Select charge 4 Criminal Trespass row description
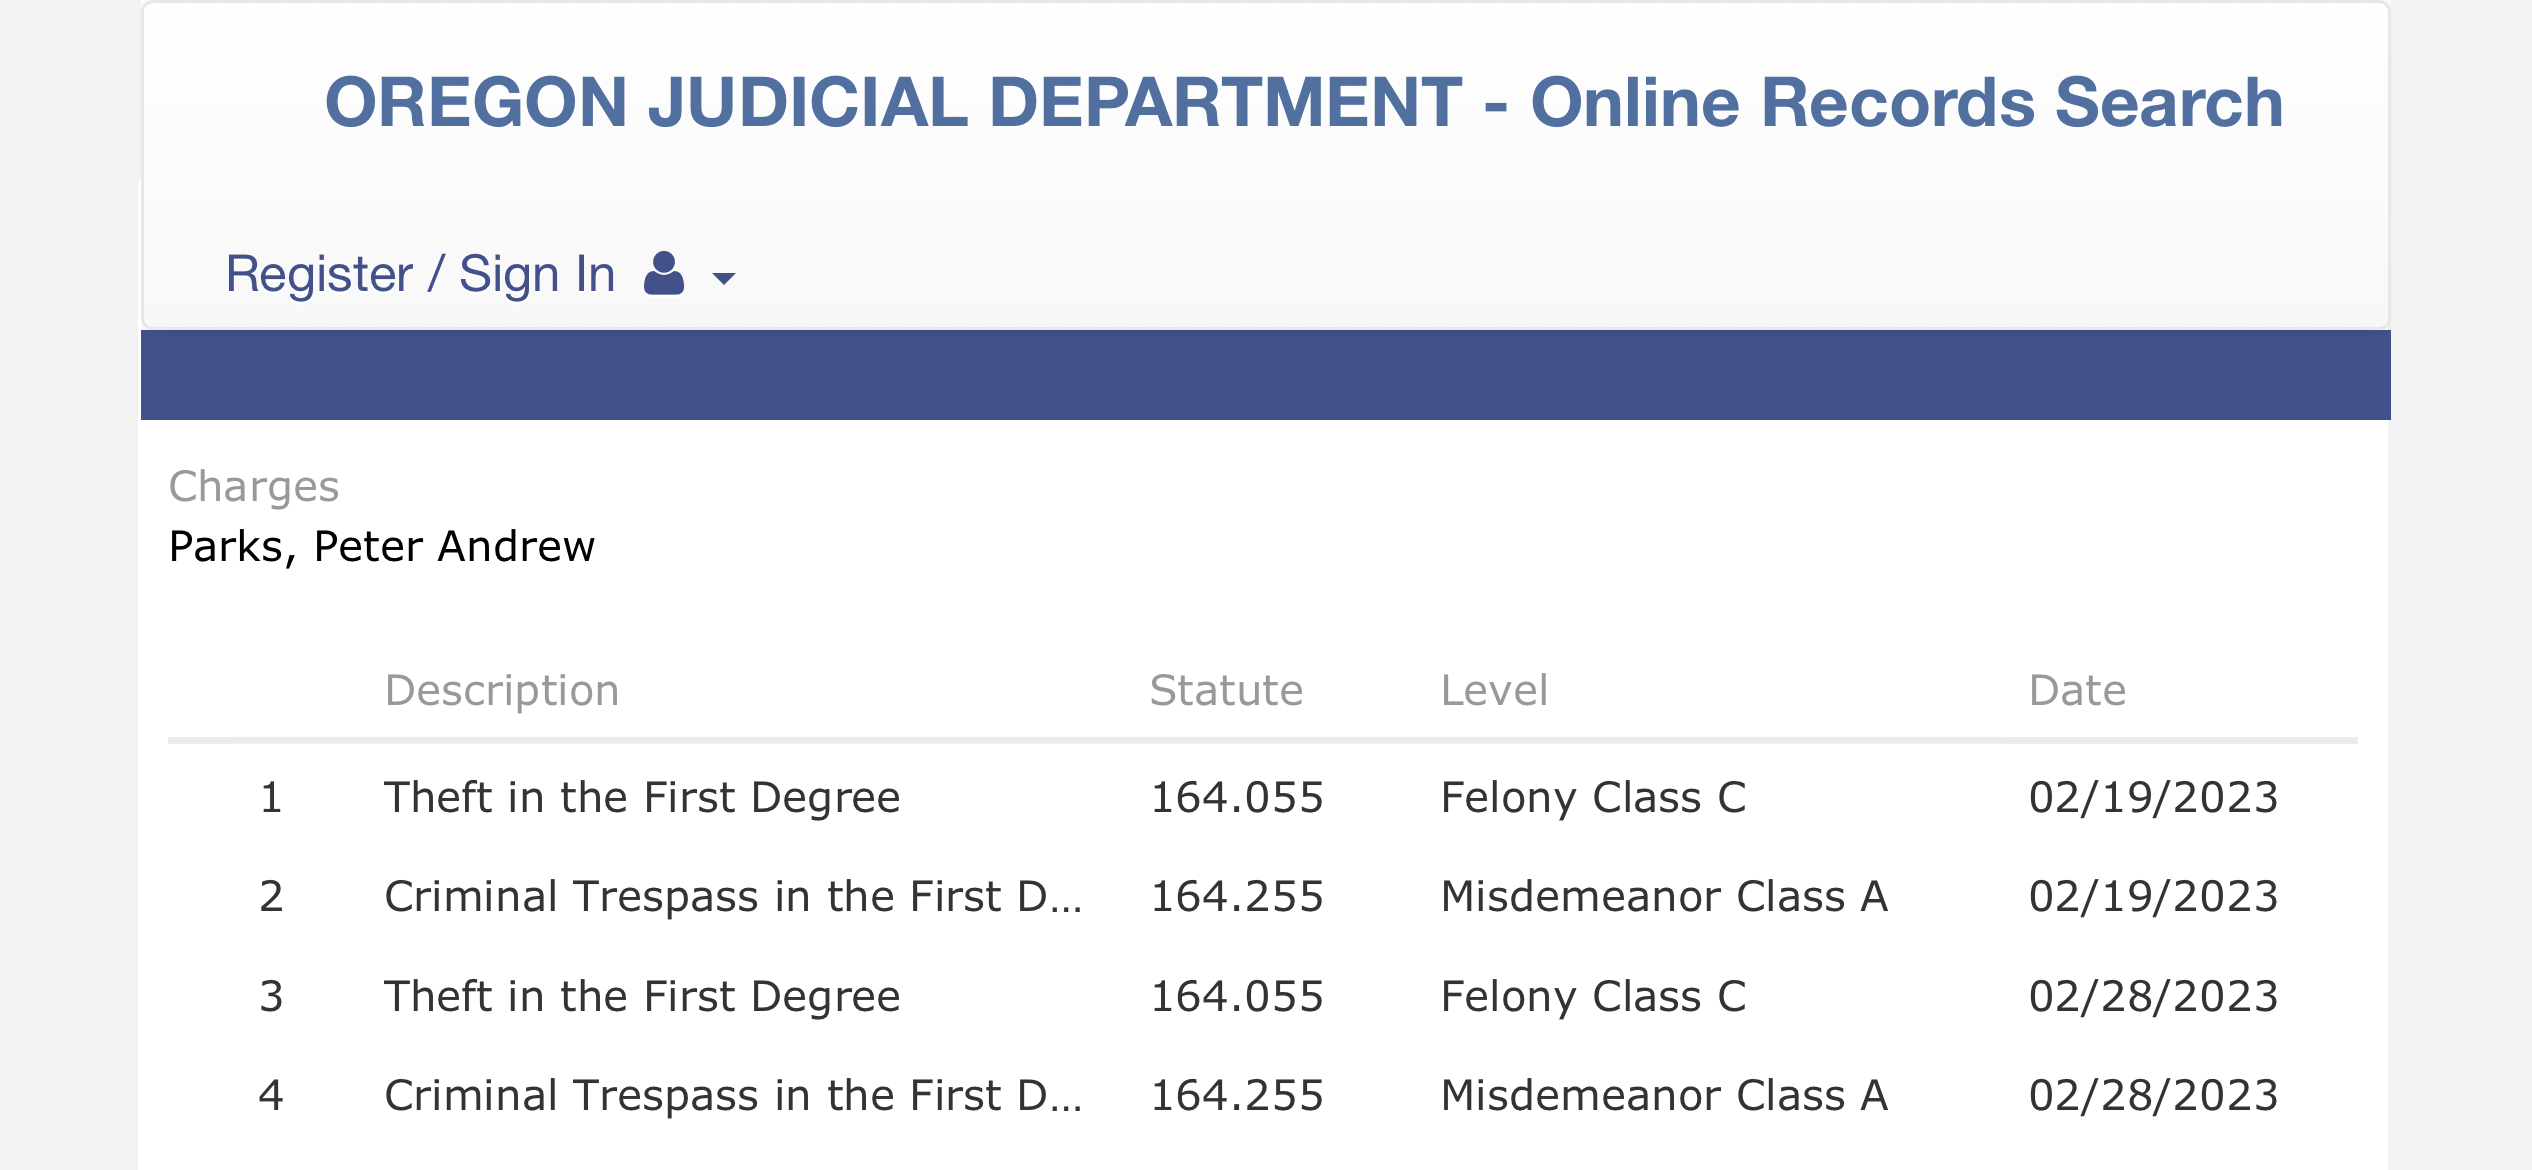2532x1170 pixels. [733, 1095]
